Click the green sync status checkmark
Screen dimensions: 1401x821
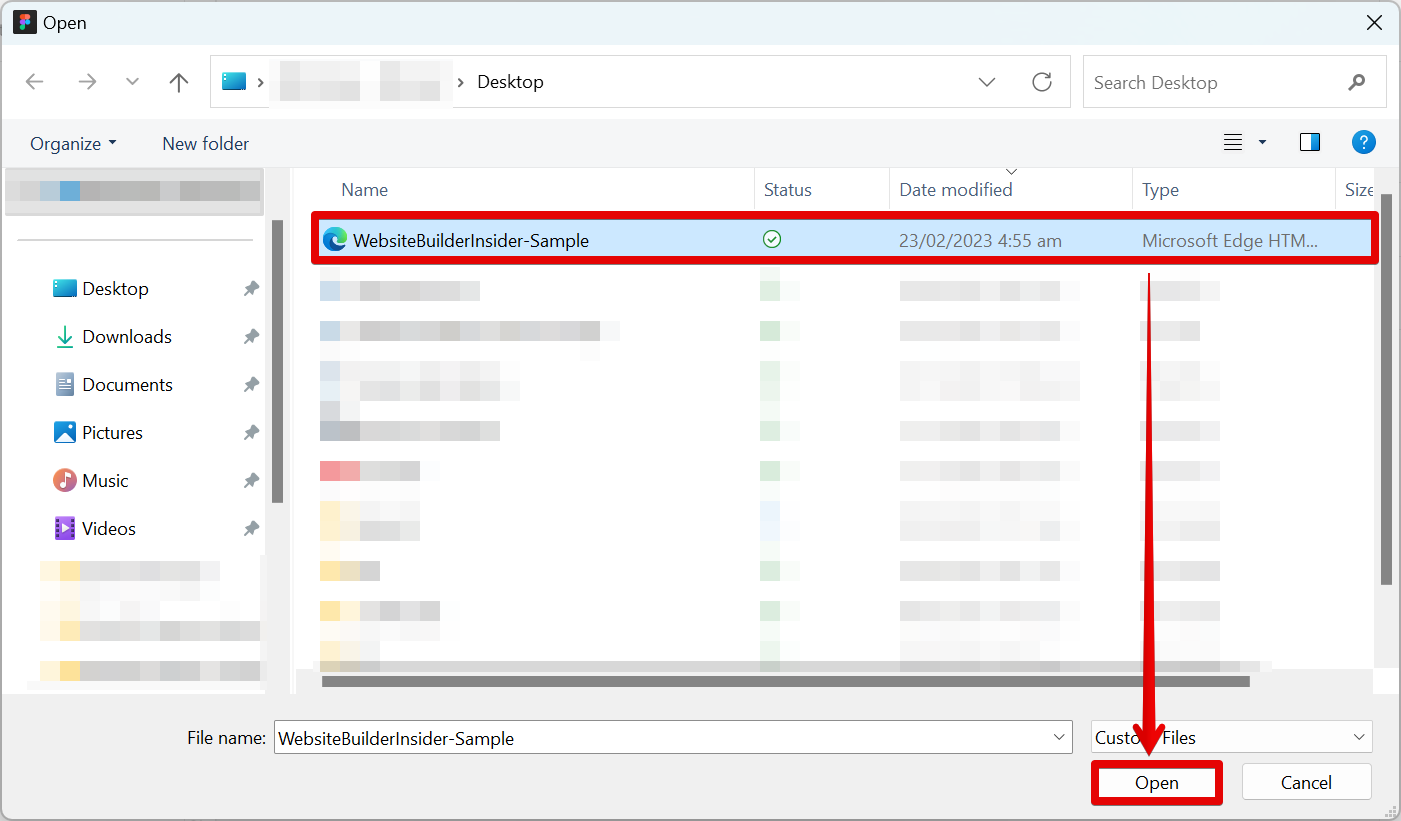pyautogui.click(x=772, y=240)
